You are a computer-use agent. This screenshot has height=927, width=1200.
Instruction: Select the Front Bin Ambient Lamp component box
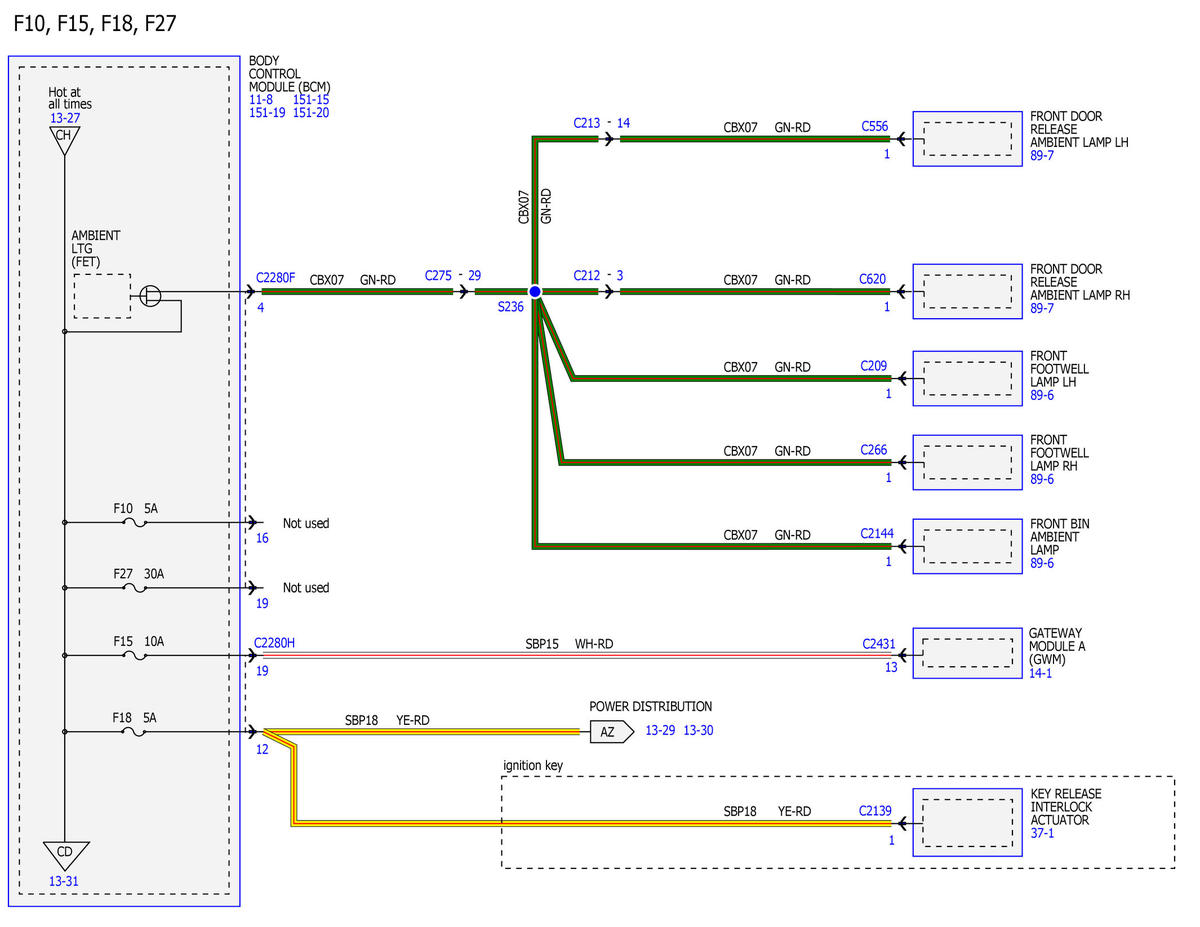pos(968,546)
